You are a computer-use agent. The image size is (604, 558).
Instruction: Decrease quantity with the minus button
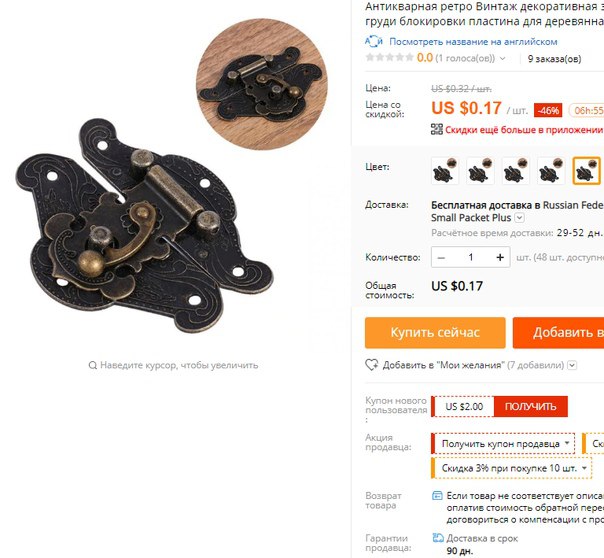click(441, 257)
